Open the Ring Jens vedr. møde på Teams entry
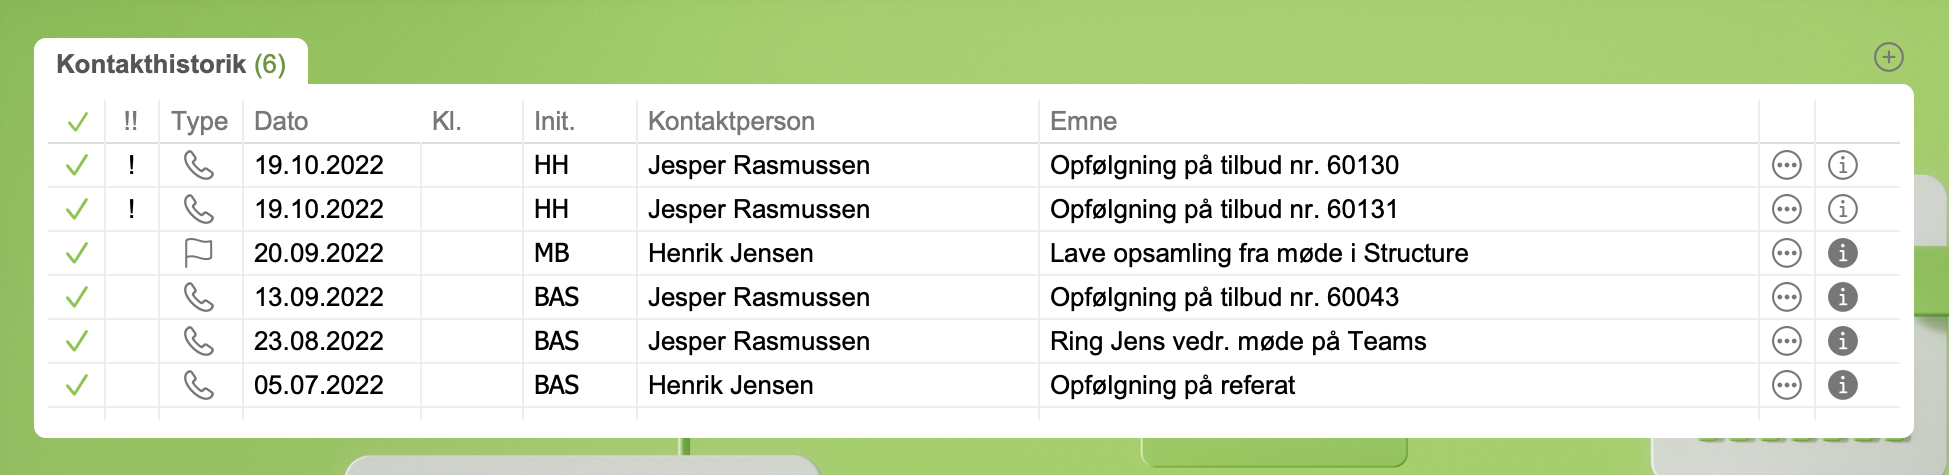1949x475 pixels. tap(1237, 341)
